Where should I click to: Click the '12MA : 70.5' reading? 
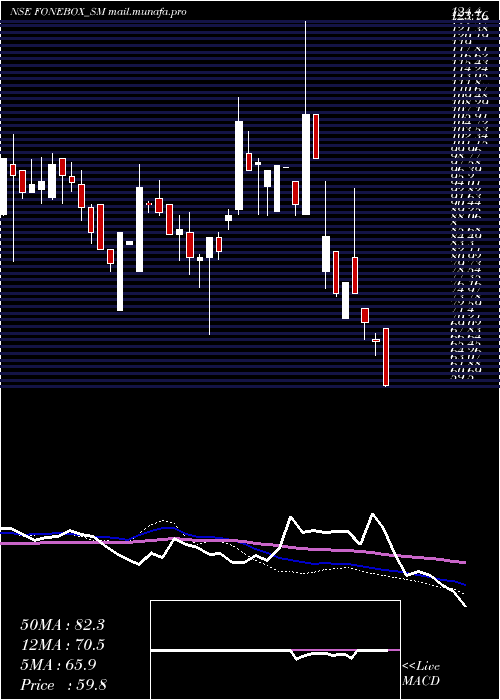click(x=62, y=645)
